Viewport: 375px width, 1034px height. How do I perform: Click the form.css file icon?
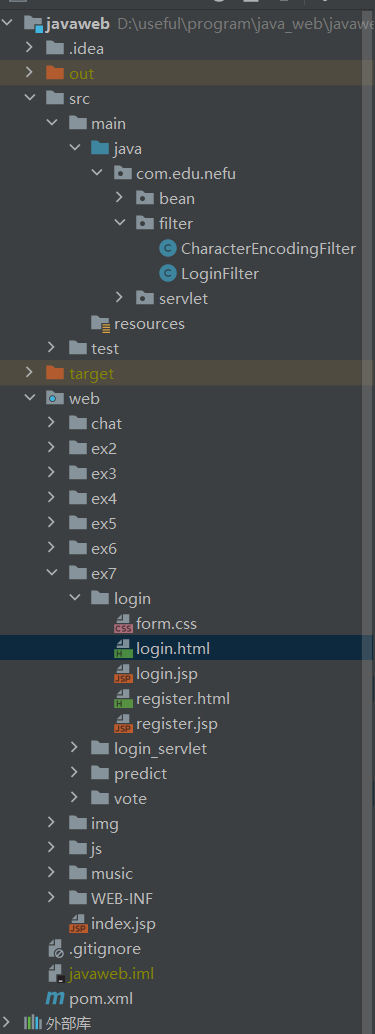[x=123, y=624]
